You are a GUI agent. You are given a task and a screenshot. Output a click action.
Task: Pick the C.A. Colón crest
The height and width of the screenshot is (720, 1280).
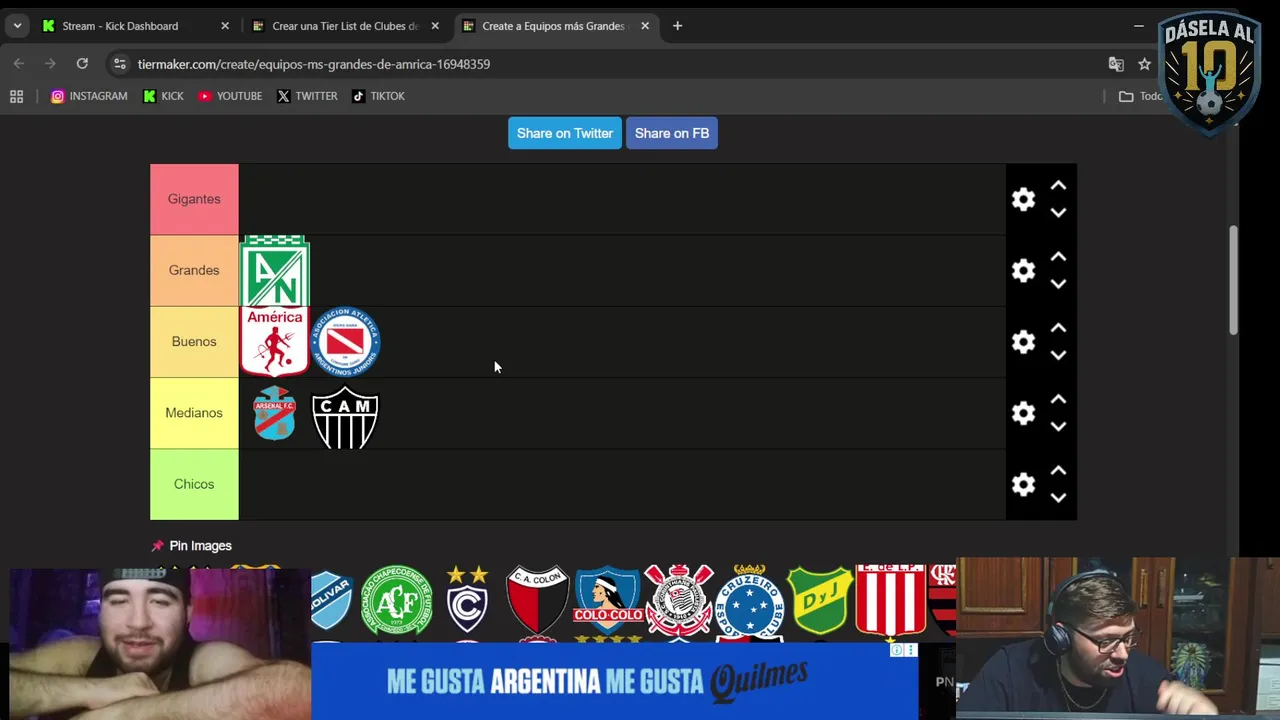coord(538,600)
